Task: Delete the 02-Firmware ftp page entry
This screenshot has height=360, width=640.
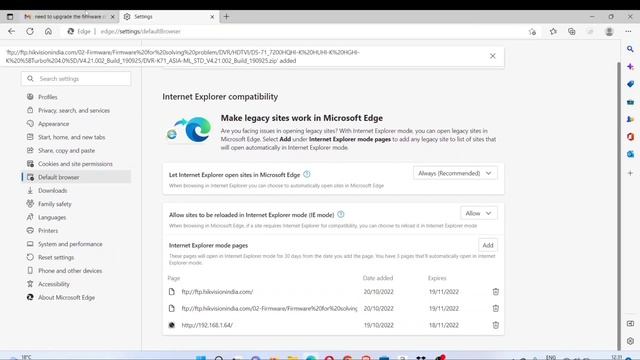Action: point(496,309)
